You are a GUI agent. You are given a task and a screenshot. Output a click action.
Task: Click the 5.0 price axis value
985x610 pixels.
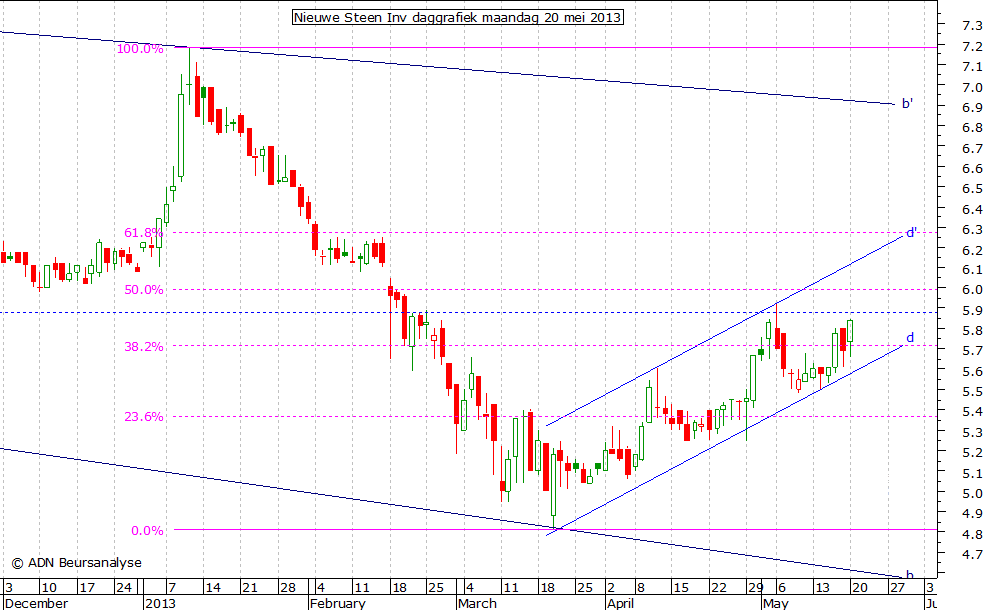click(972, 493)
